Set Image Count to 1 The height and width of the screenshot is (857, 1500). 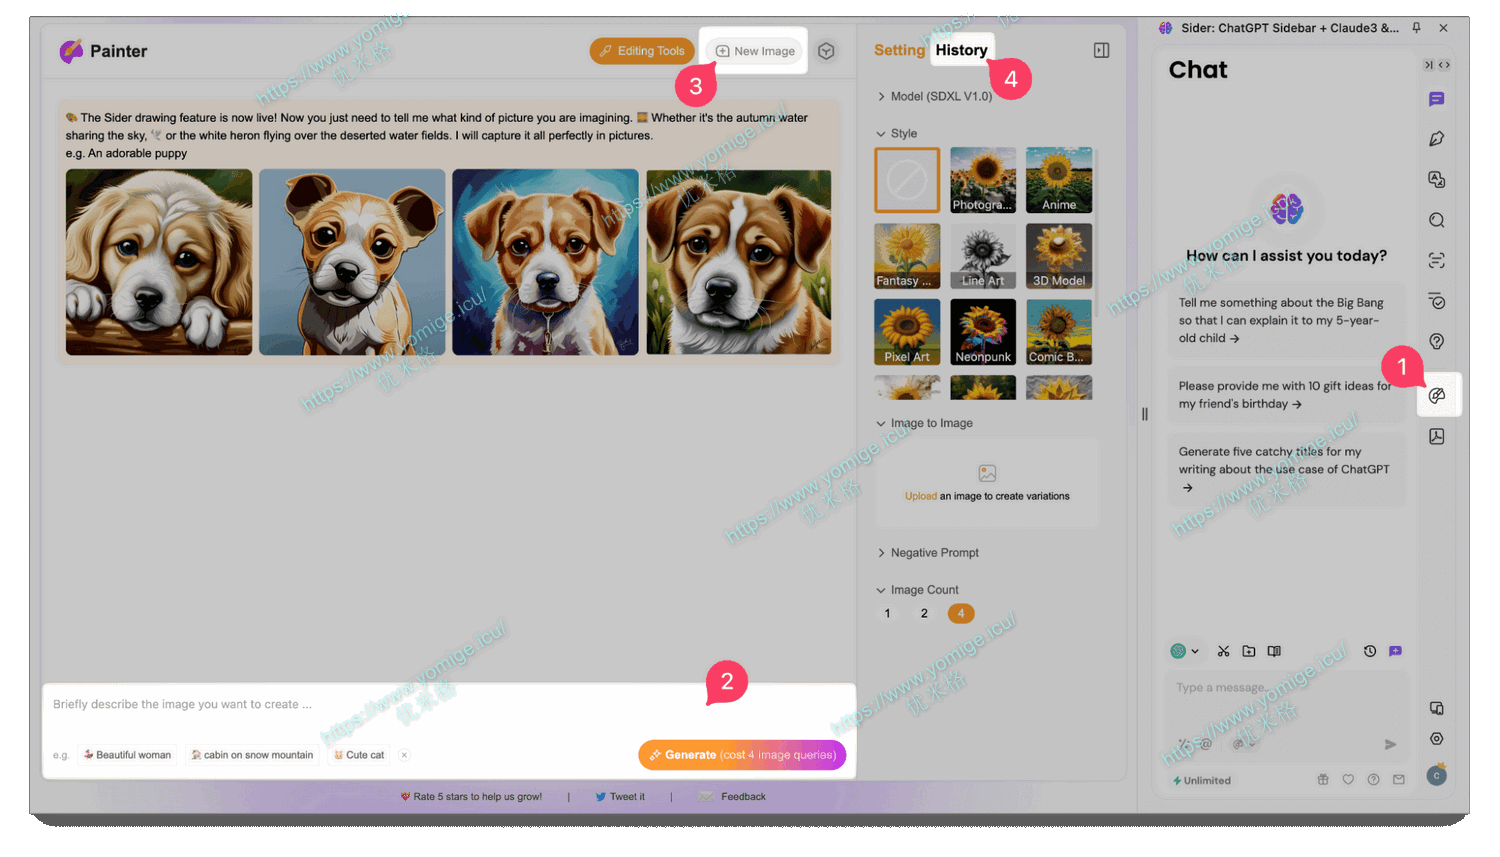[887, 614]
